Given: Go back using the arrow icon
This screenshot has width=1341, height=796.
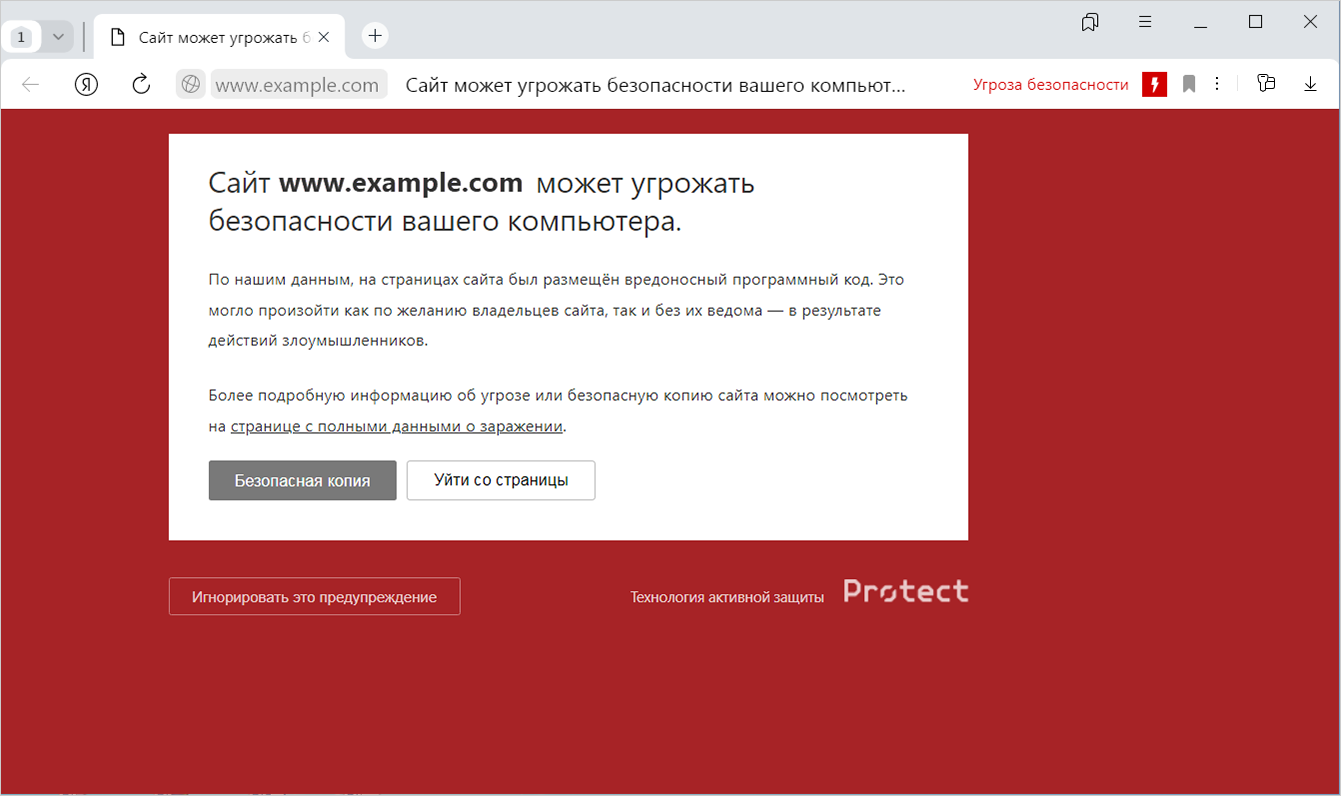Looking at the screenshot, I should click(x=31, y=85).
